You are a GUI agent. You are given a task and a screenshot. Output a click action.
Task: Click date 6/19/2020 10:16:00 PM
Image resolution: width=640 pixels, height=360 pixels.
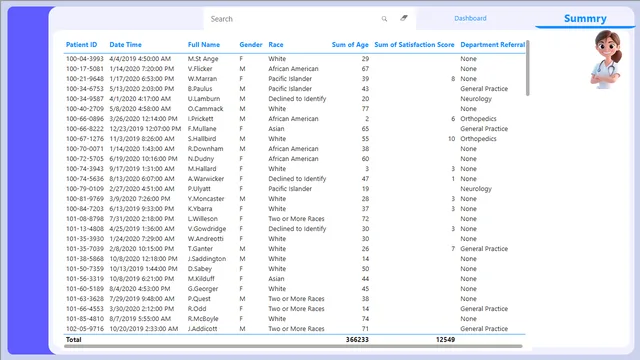pos(143,159)
